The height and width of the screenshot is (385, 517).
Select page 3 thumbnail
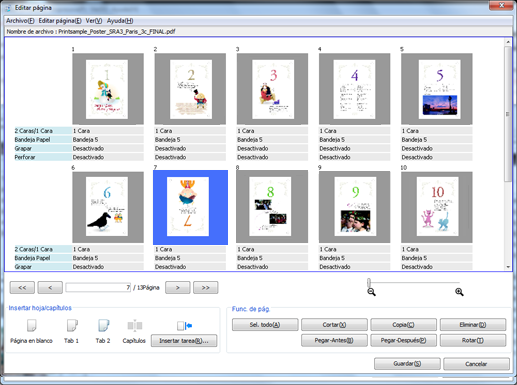(x=272, y=89)
